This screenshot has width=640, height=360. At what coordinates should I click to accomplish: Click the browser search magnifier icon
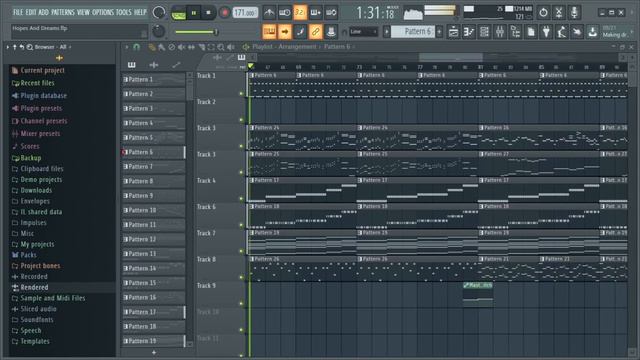[x=29, y=47]
